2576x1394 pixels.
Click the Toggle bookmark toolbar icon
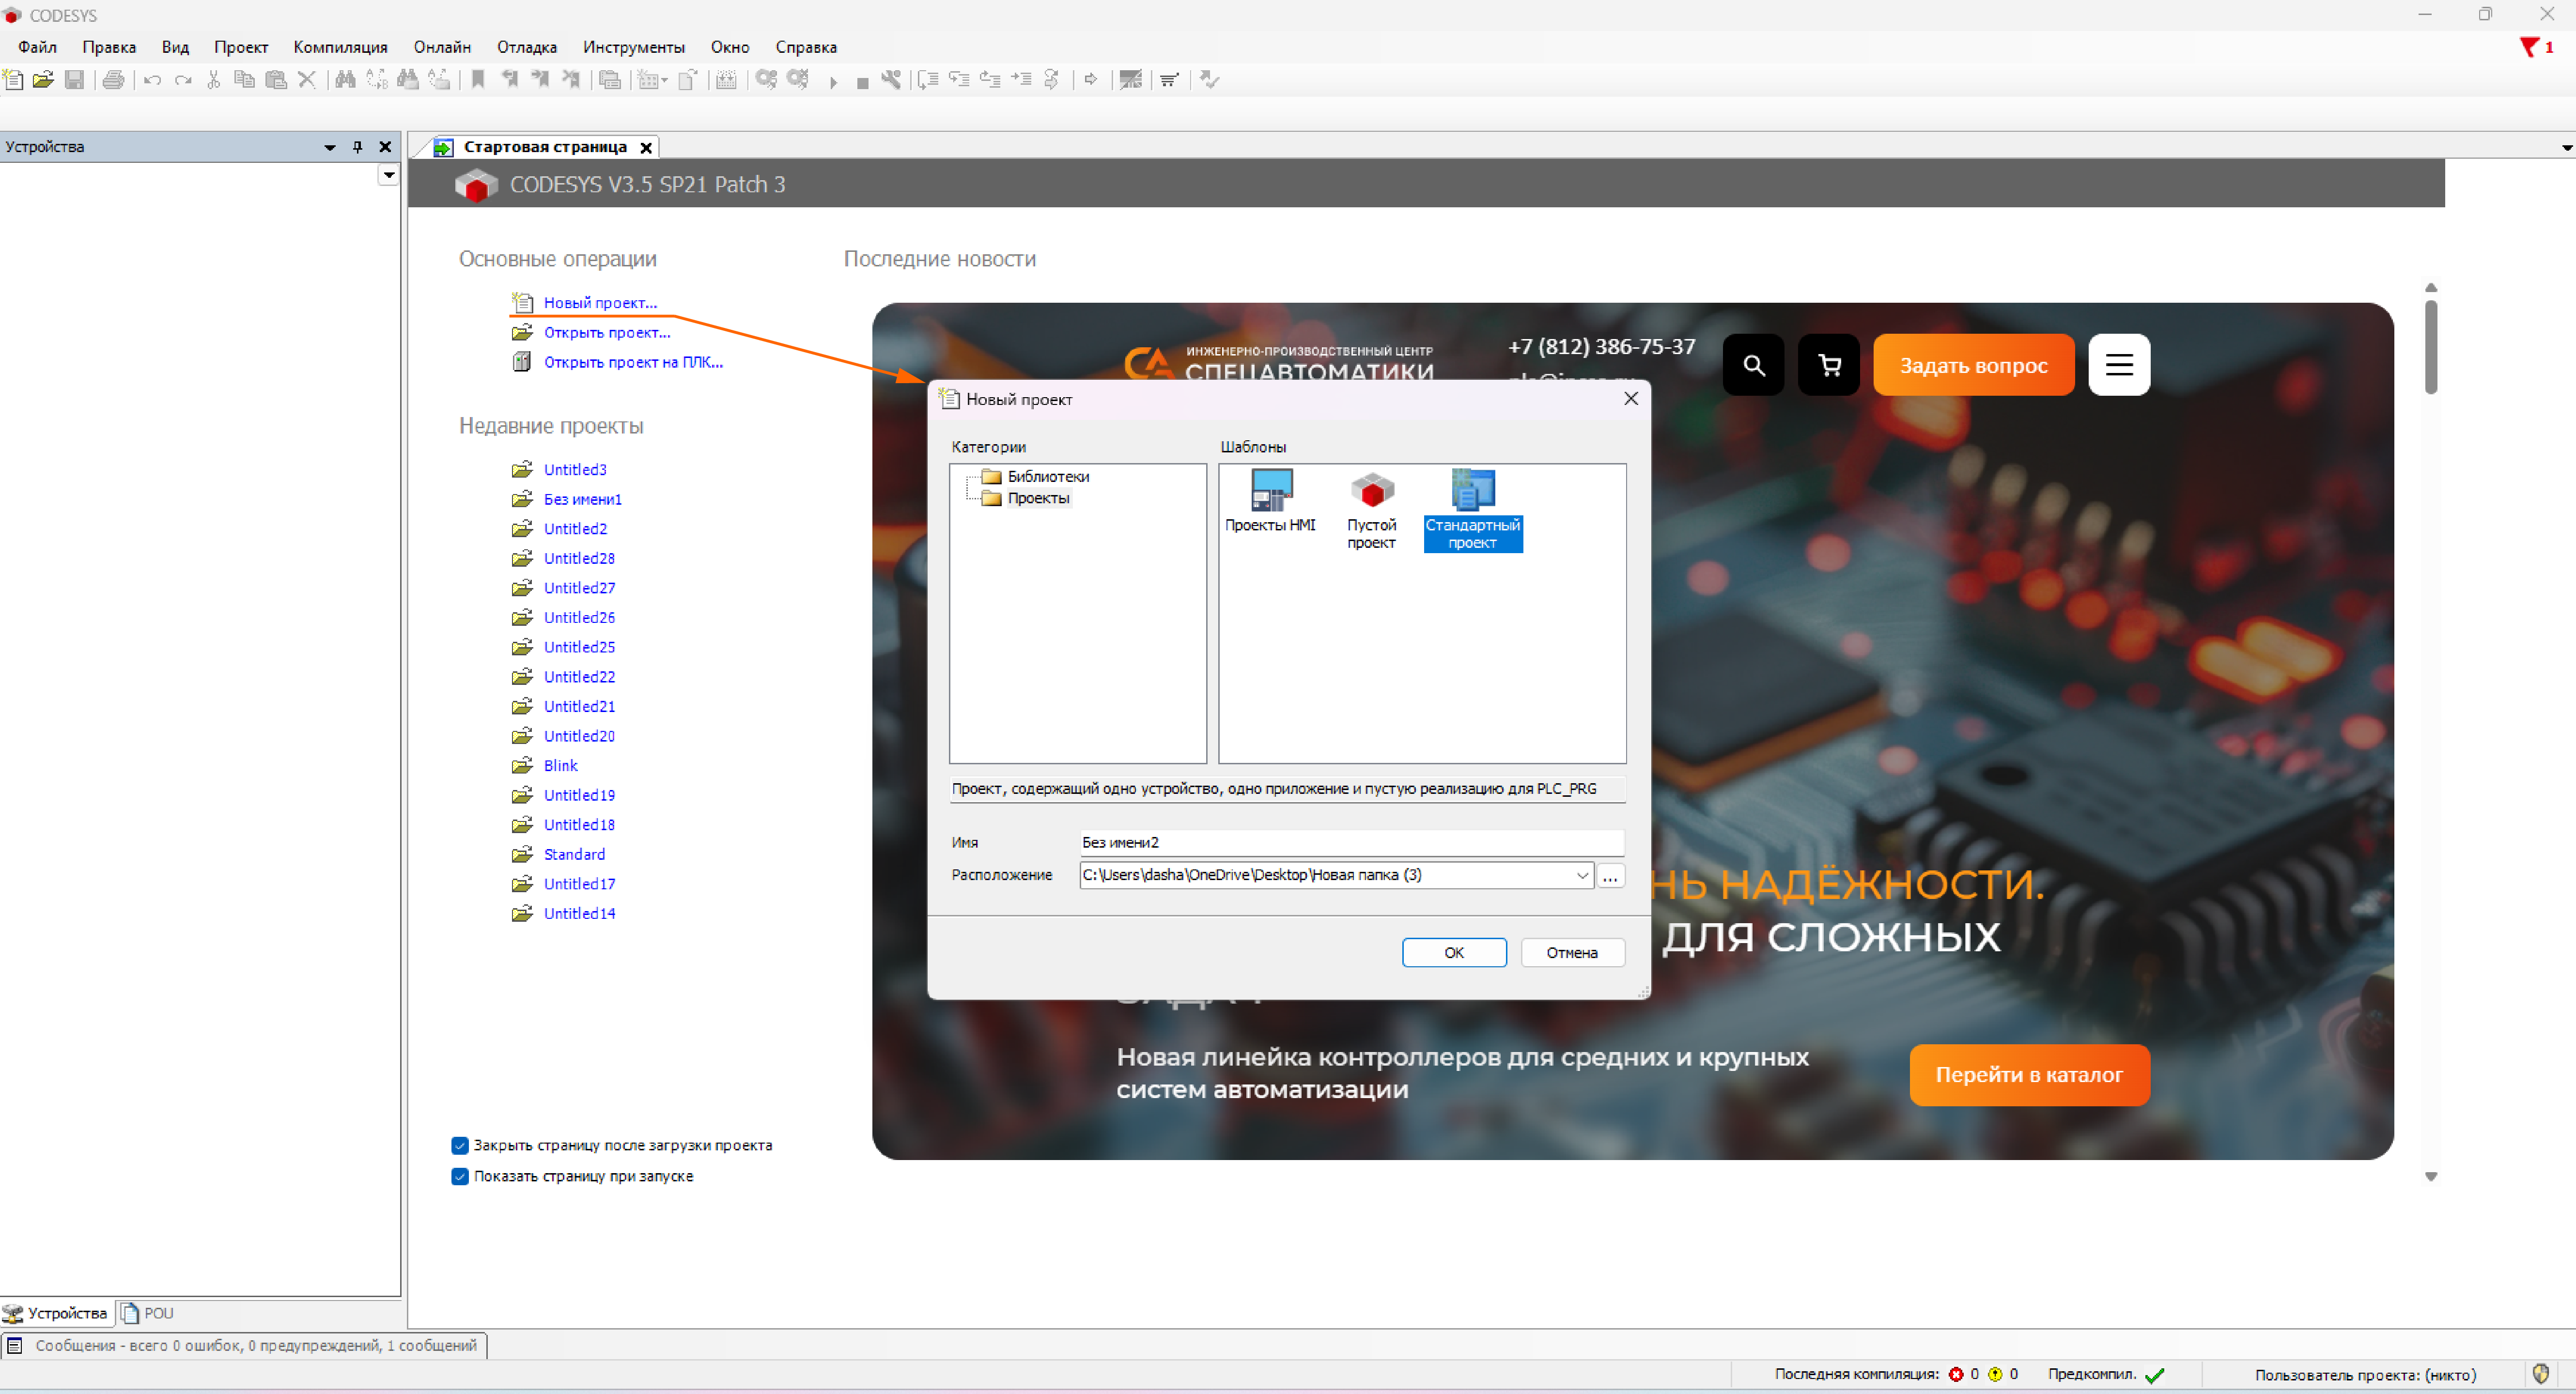tap(478, 80)
